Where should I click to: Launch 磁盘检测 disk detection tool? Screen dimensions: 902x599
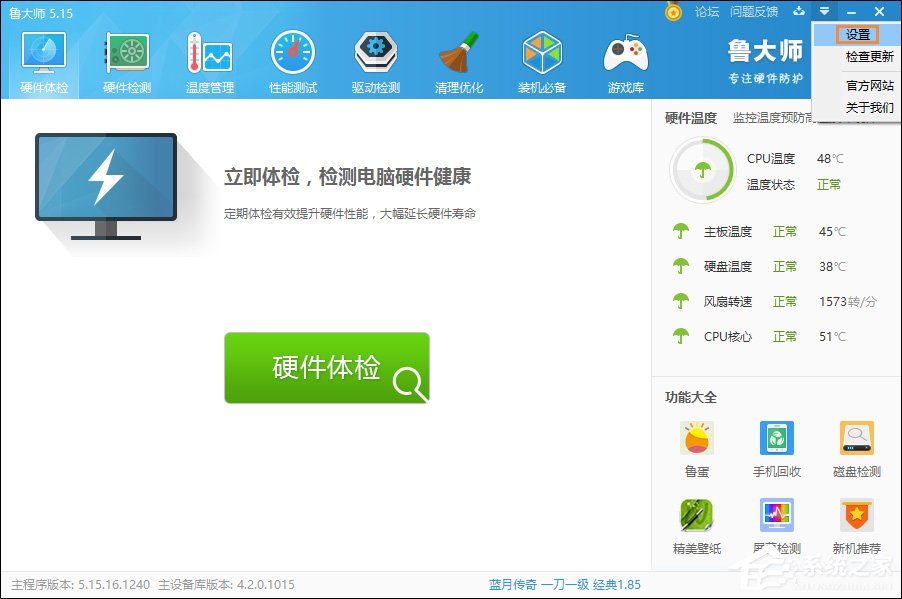point(857,440)
